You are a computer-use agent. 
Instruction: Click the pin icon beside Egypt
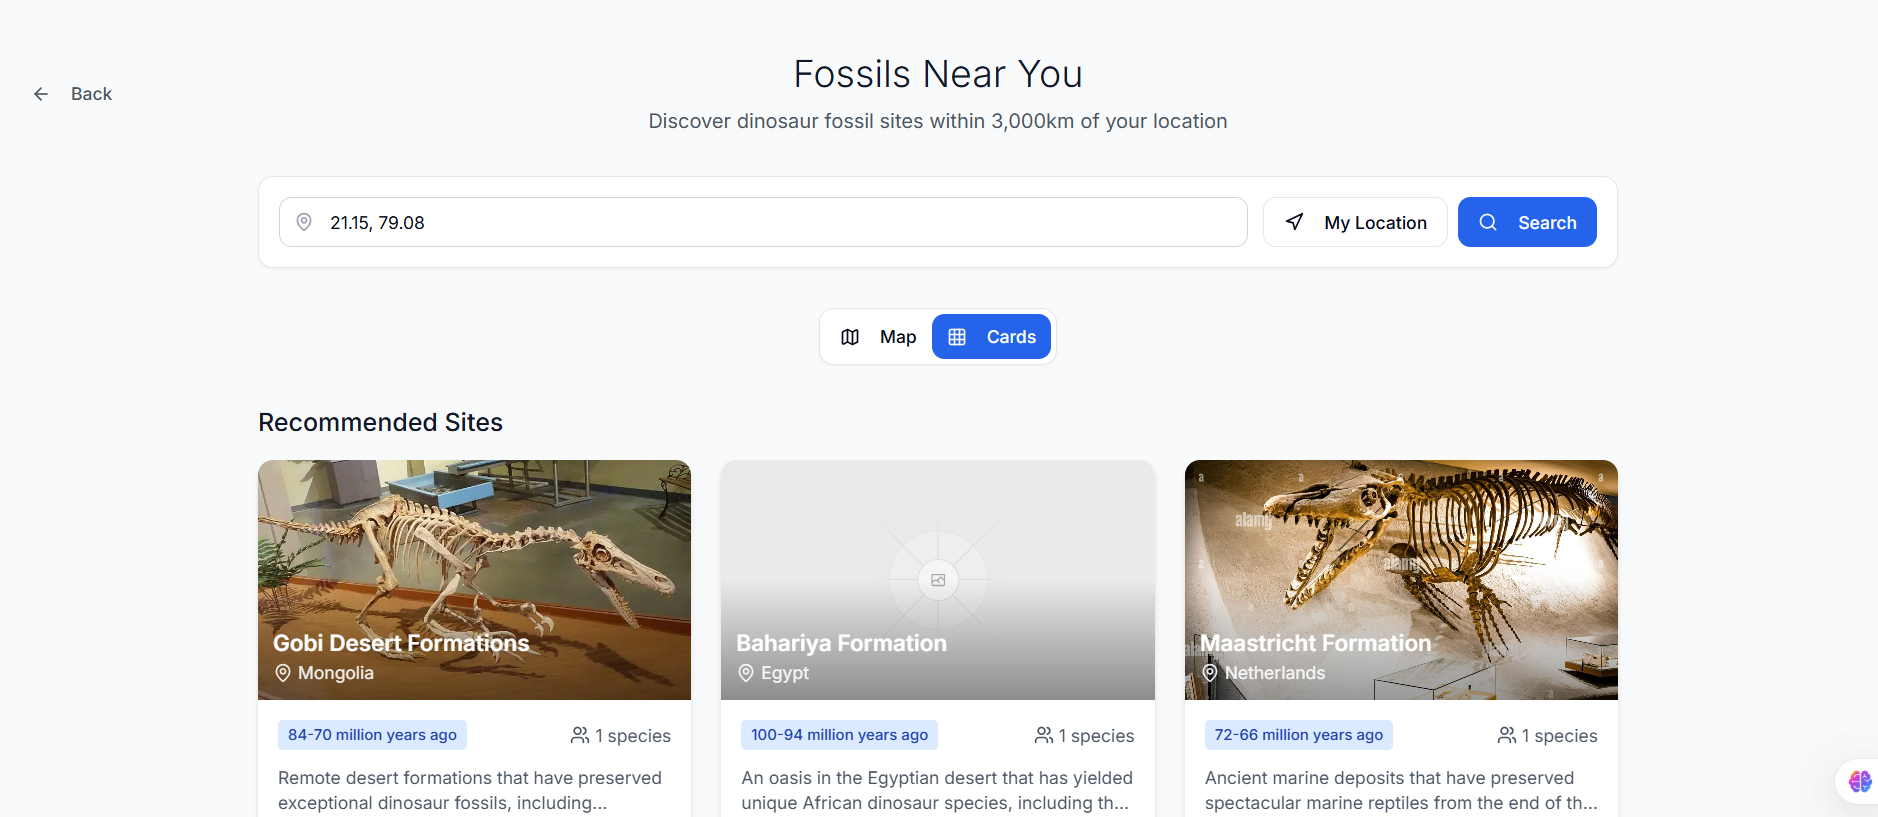point(746,673)
